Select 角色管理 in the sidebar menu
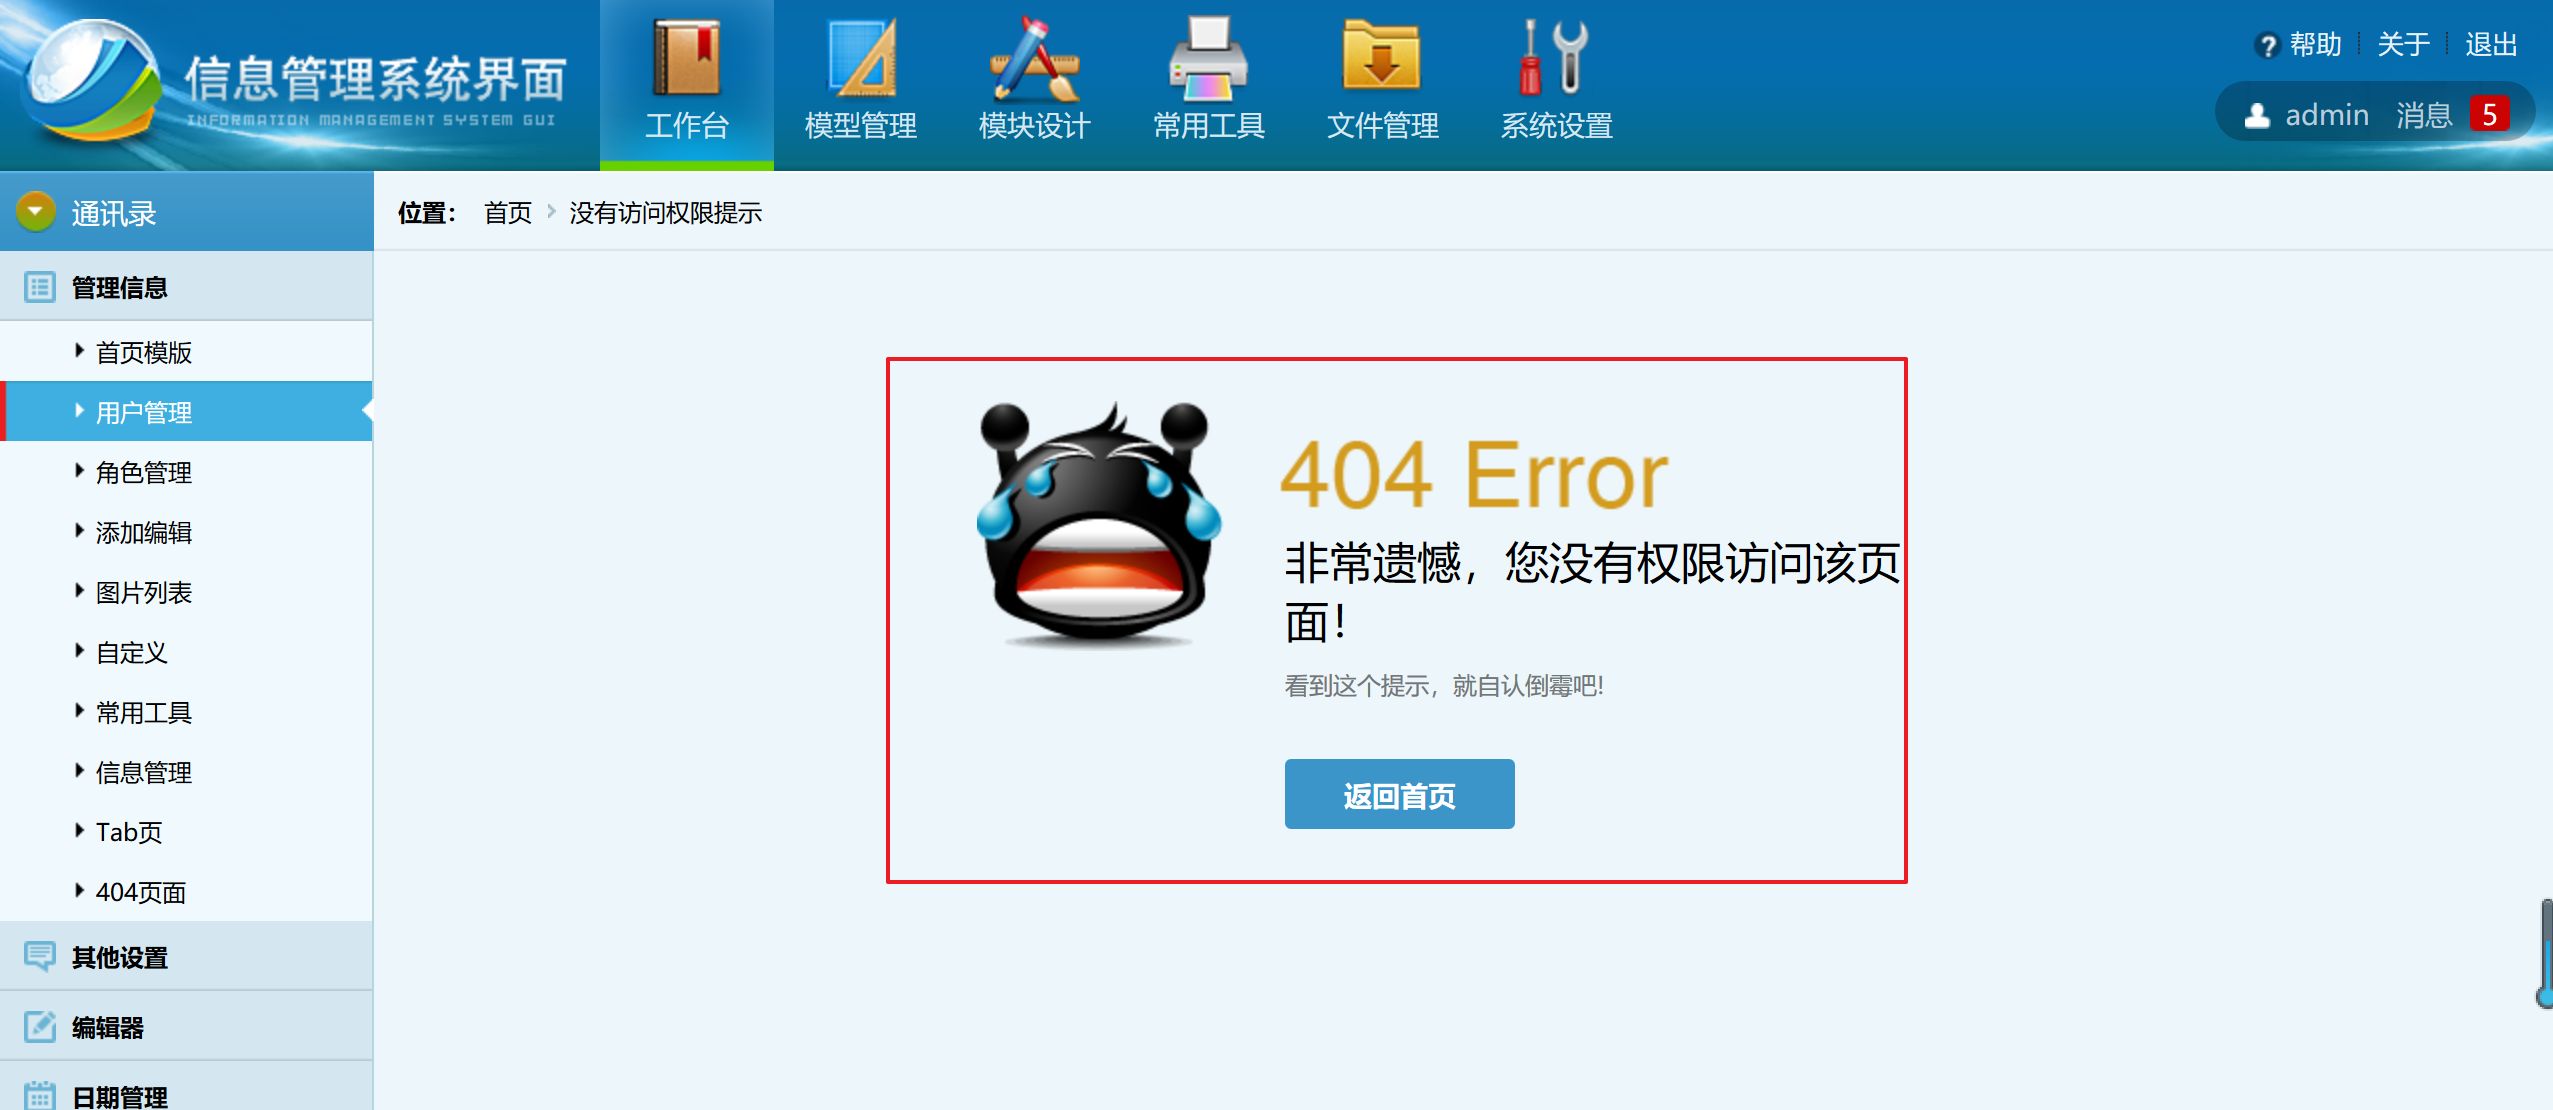Viewport: 2553px width, 1110px height. (x=144, y=473)
